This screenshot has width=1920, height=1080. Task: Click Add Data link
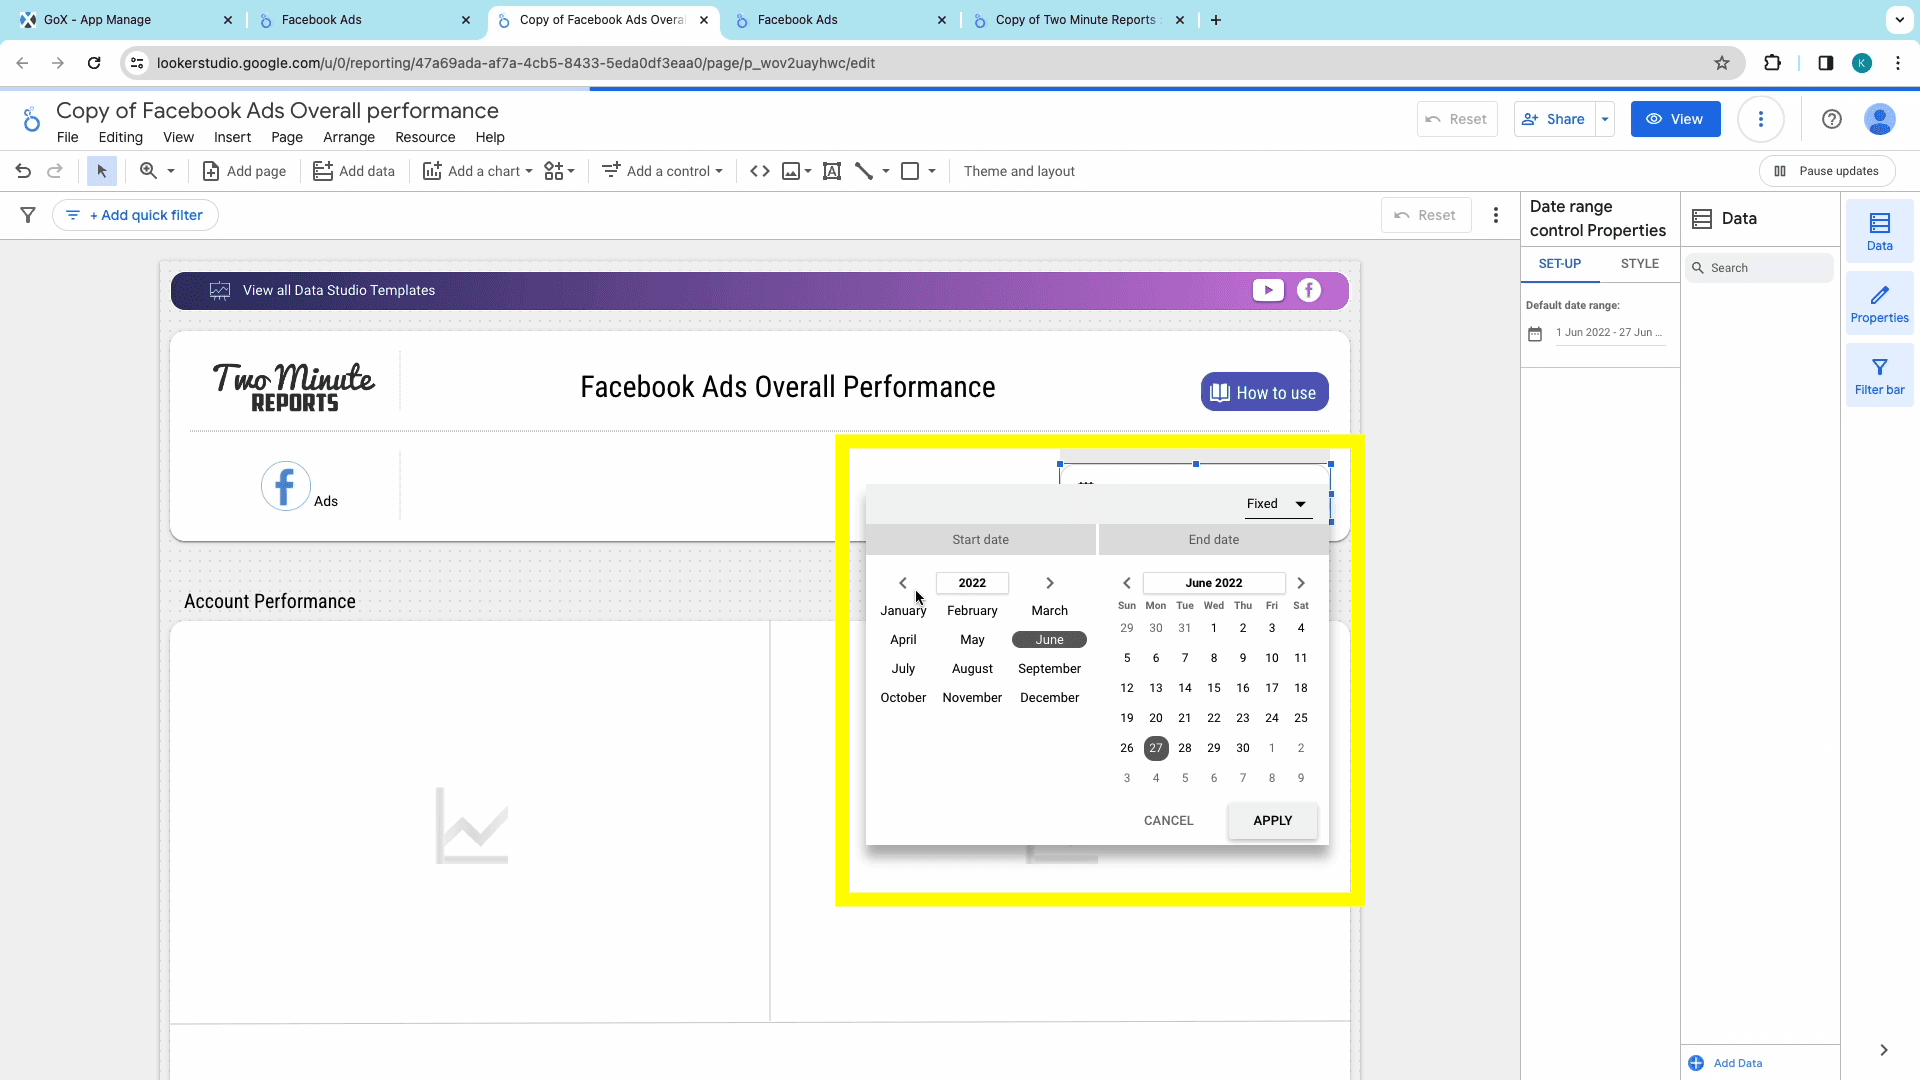(x=1727, y=1063)
